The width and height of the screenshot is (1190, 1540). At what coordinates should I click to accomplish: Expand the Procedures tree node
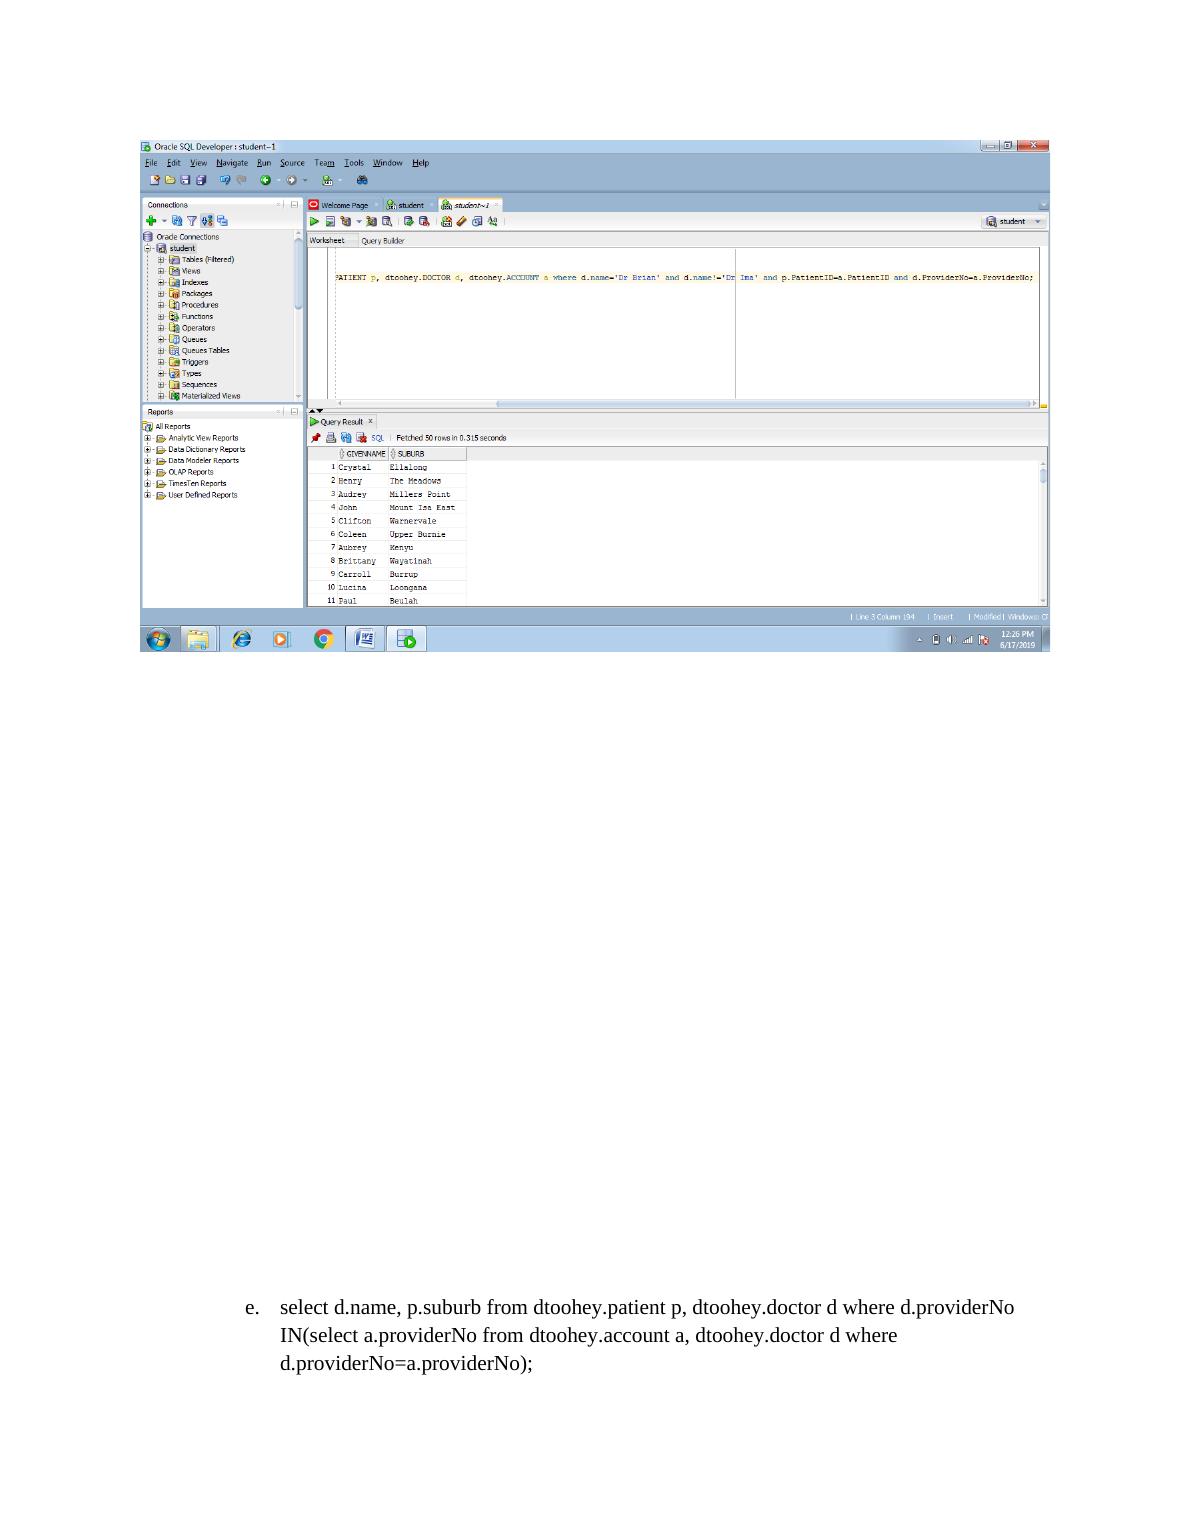[161, 305]
